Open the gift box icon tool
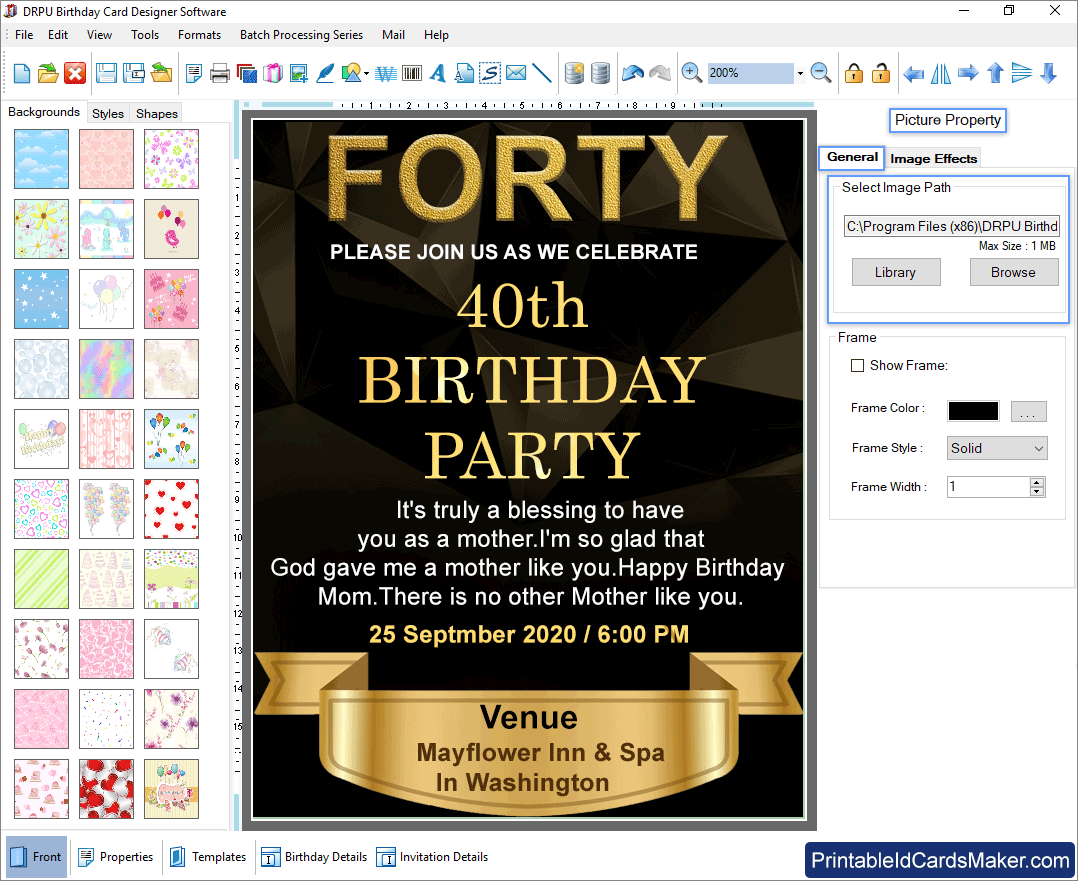Image resolution: width=1078 pixels, height=881 pixels. (x=273, y=73)
